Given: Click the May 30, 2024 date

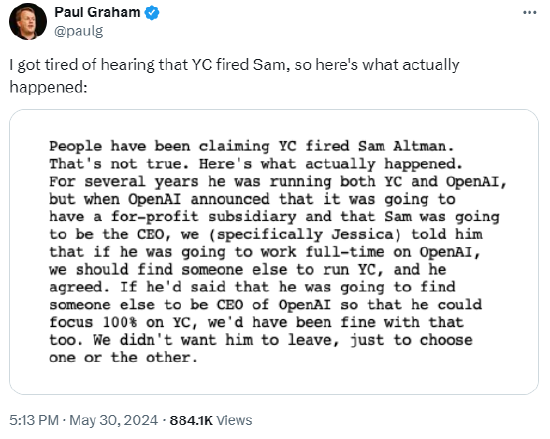Looking at the screenshot, I should coord(114,420).
